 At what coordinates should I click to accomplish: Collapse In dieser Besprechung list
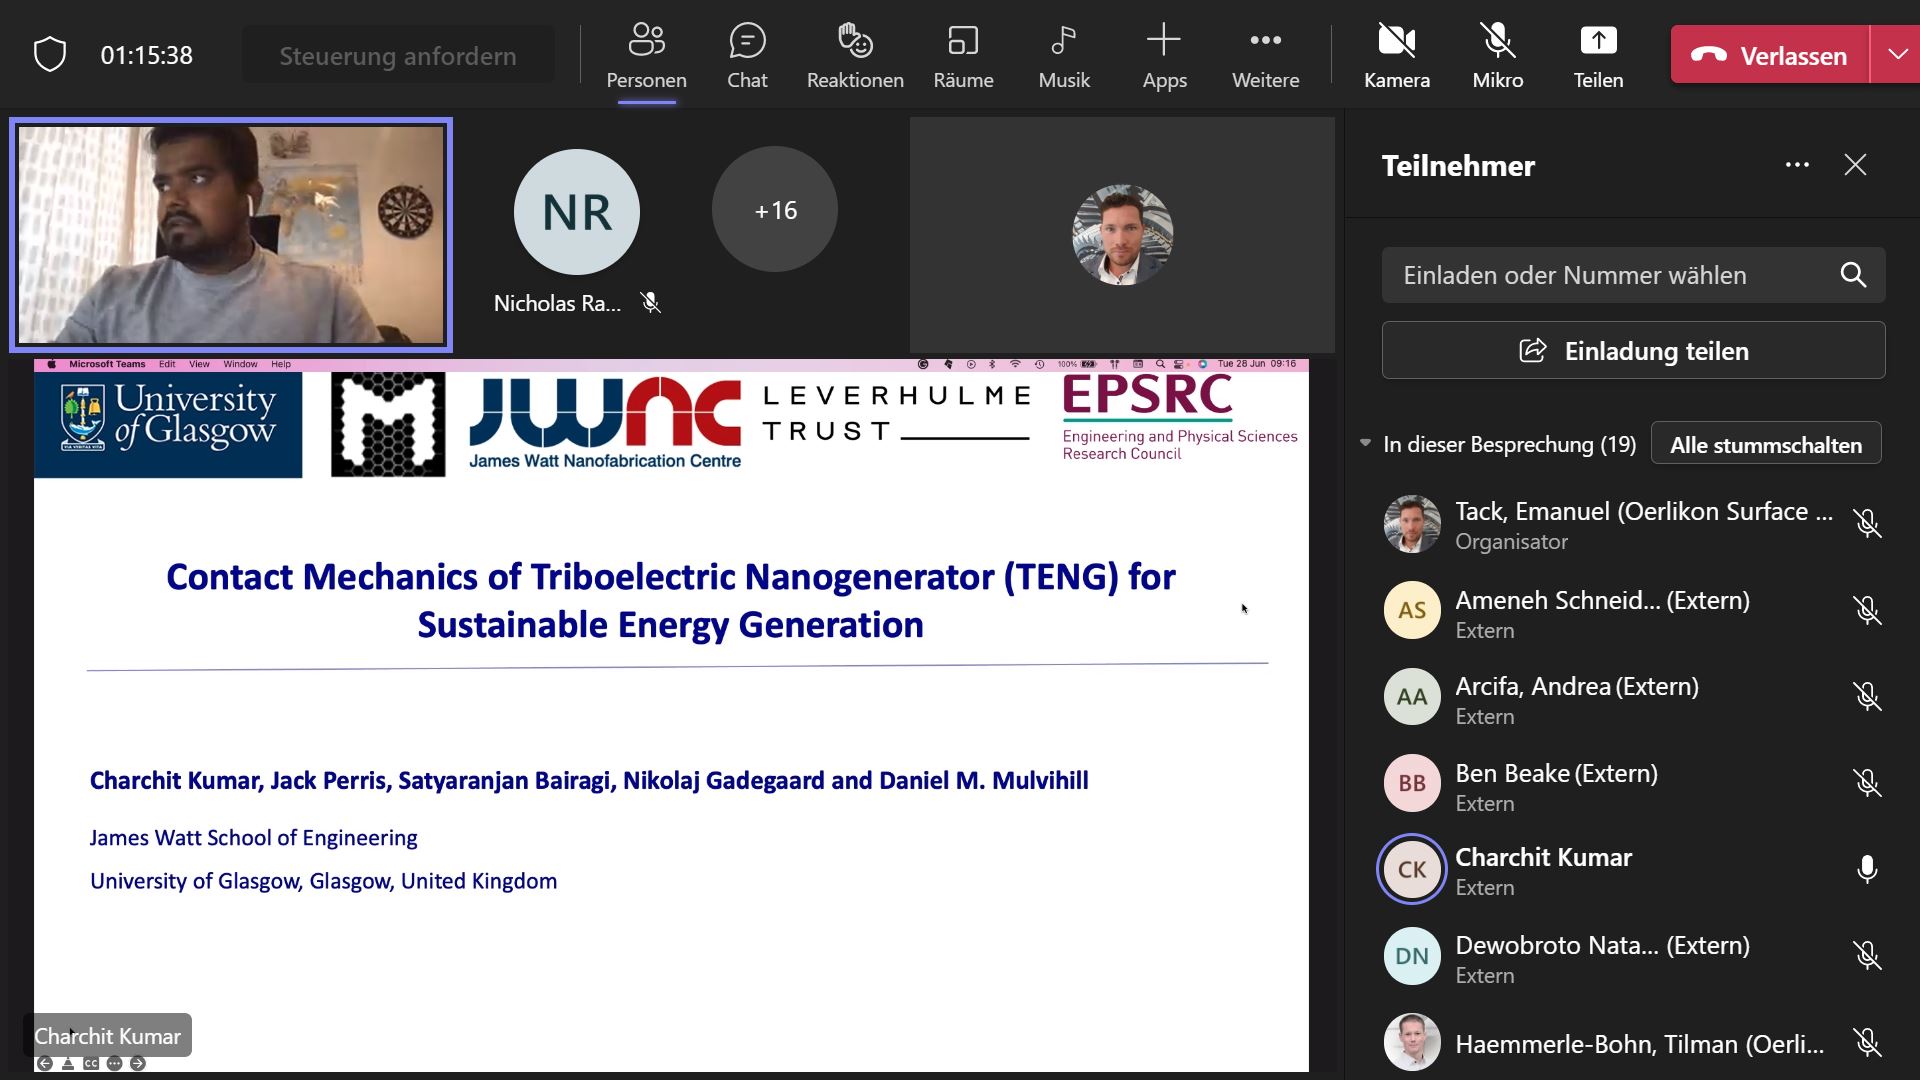tap(1366, 443)
